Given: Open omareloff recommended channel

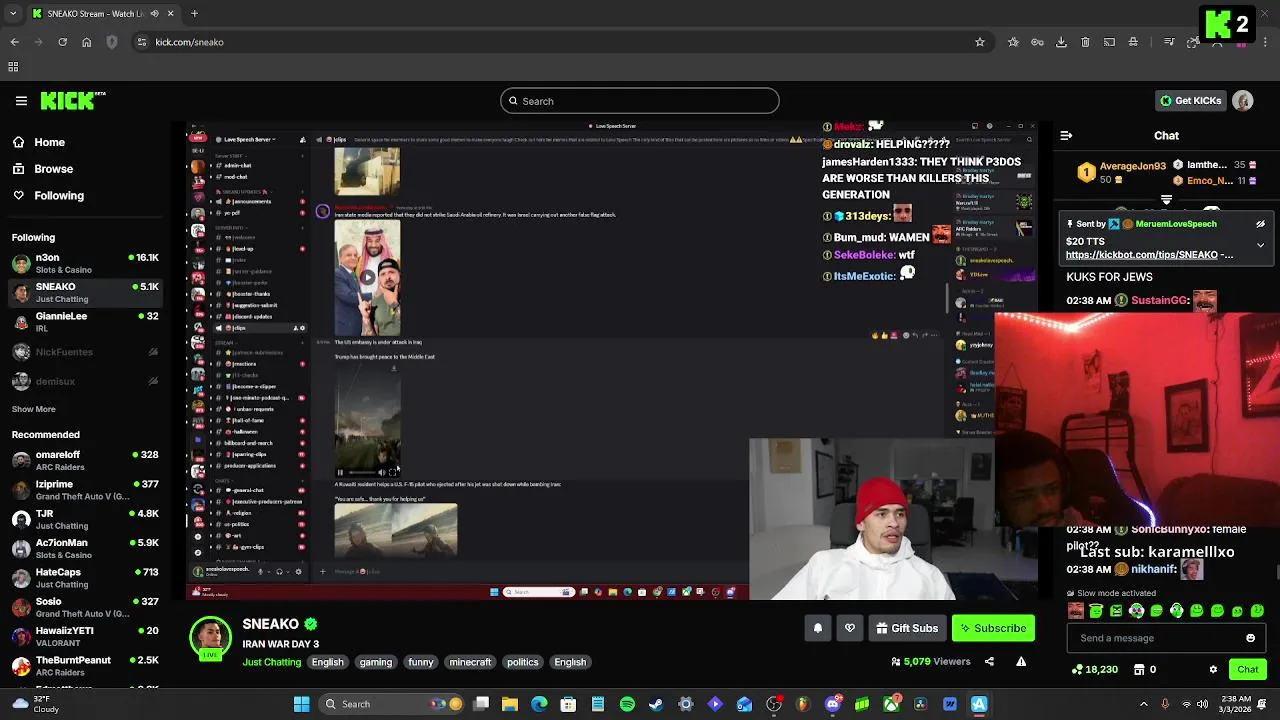Looking at the screenshot, I should pos(85,460).
